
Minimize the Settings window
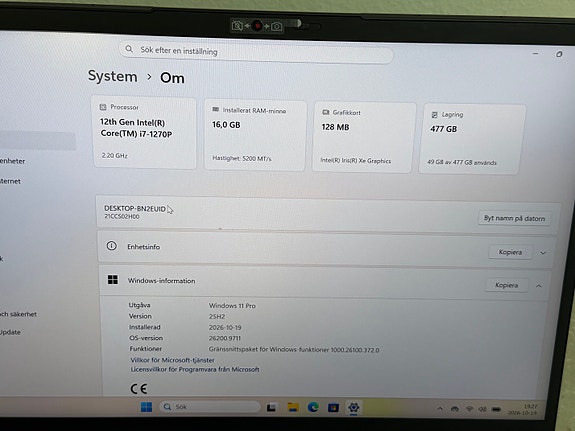(x=535, y=54)
